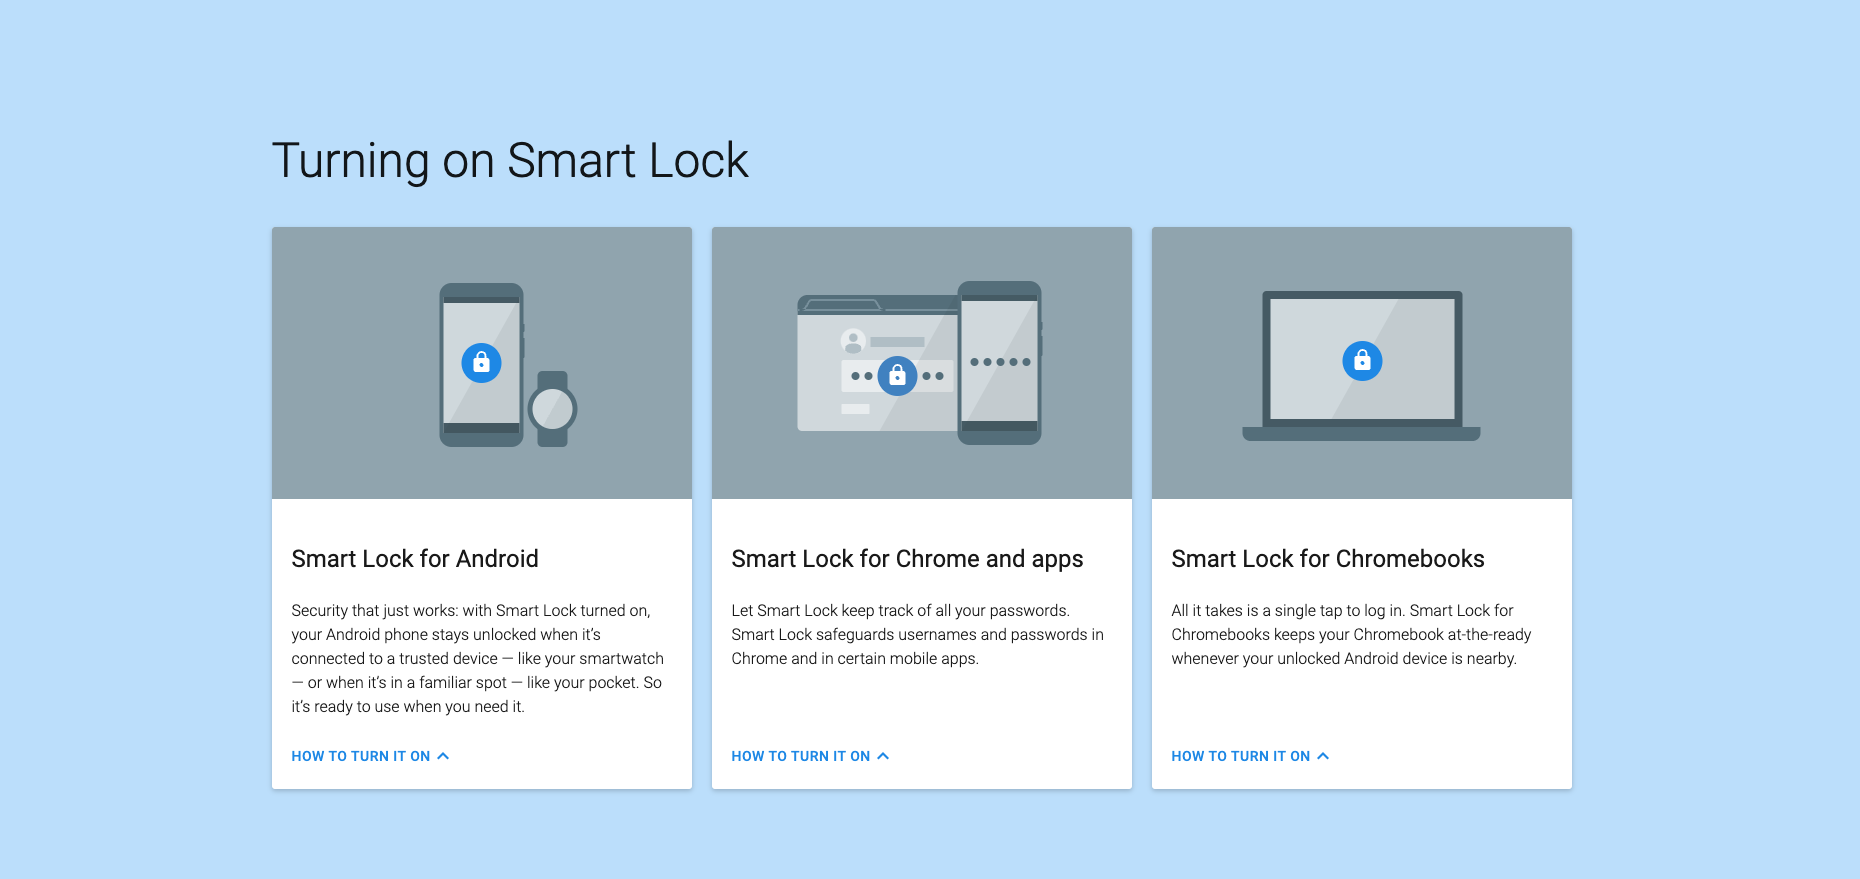Click the Smart Lock for Android heading

coord(415,558)
